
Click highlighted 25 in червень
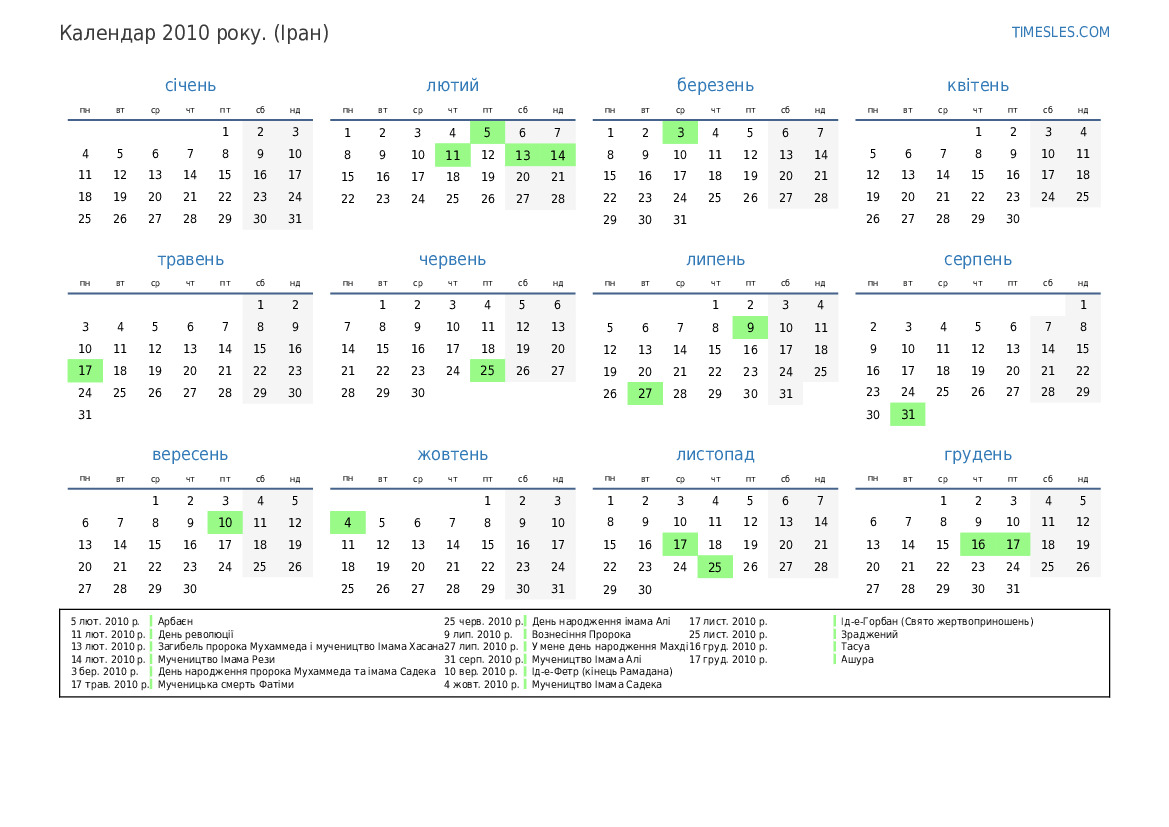(x=487, y=371)
